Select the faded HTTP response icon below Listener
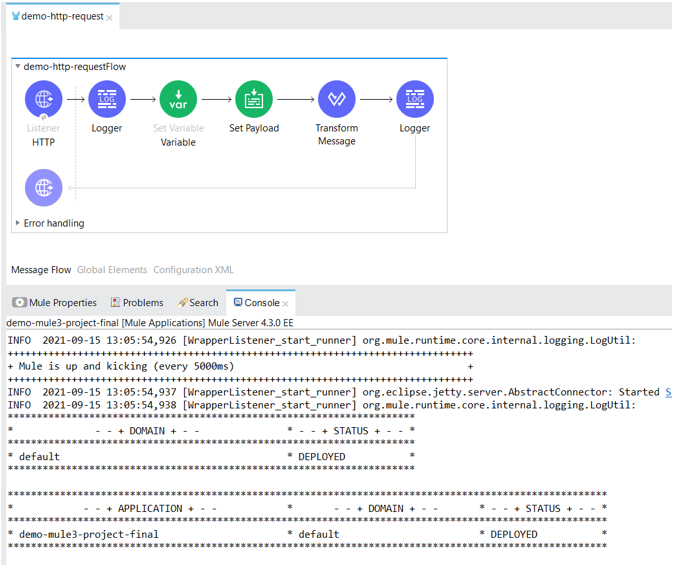The height and width of the screenshot is (568, 690). pyautogui.click(x=44, y=188)
